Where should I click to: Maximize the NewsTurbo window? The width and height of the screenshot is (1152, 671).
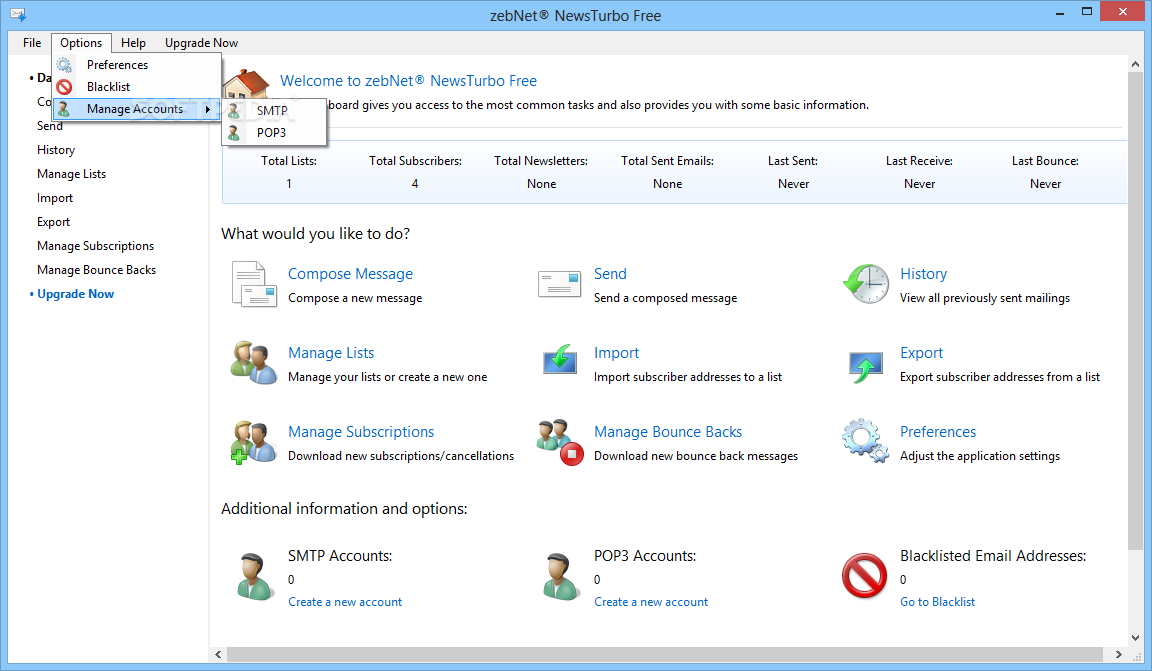tap(1087, 12)
